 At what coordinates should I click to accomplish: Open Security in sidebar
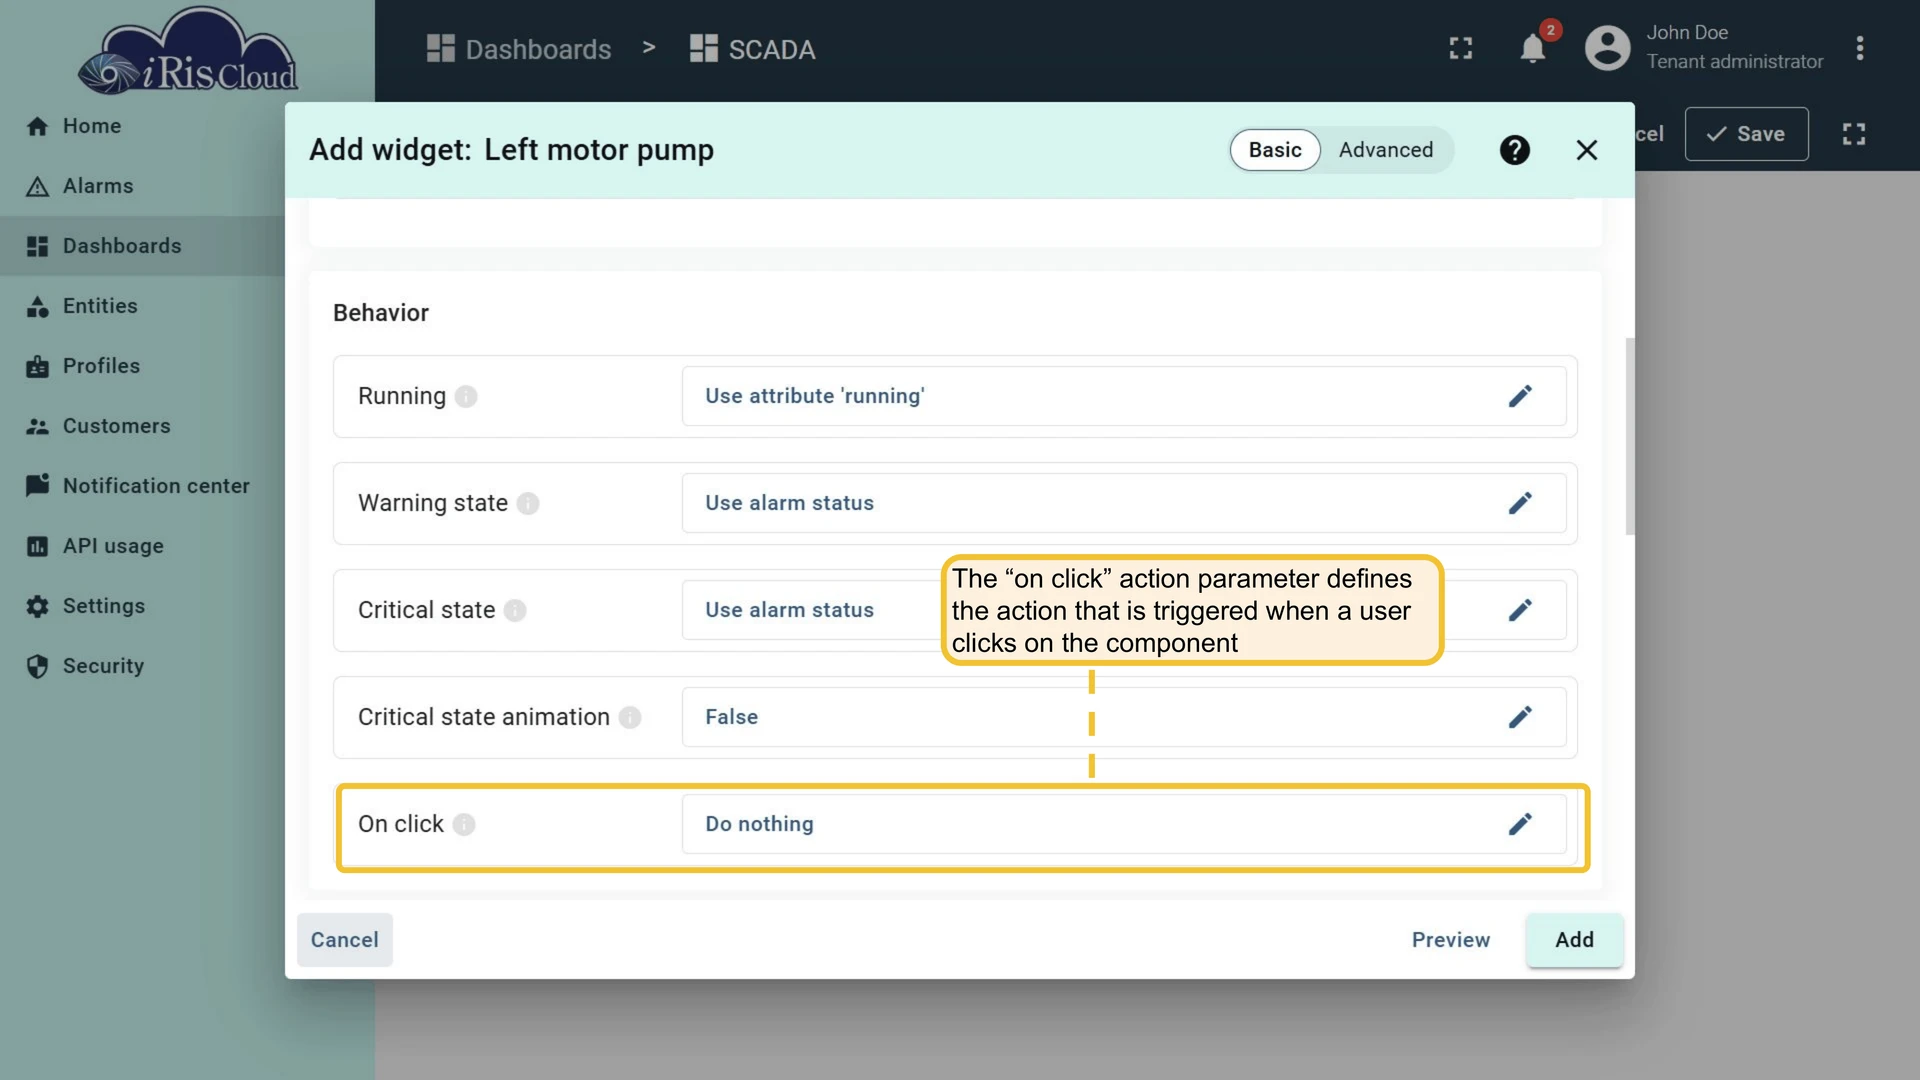pyautogui.click(x=142, y=666)
